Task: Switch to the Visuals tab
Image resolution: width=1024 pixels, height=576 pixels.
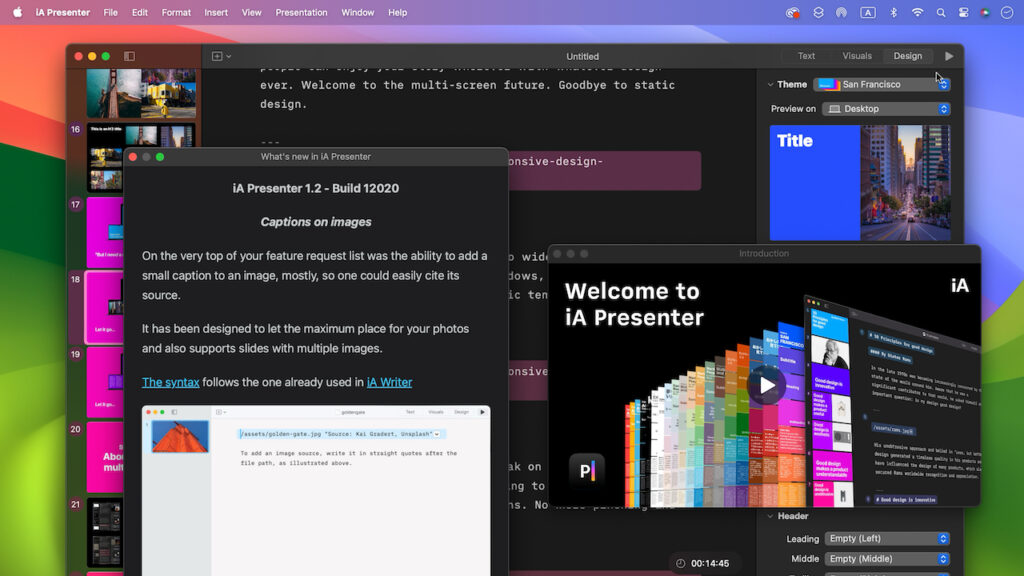Action: (857, 56)
